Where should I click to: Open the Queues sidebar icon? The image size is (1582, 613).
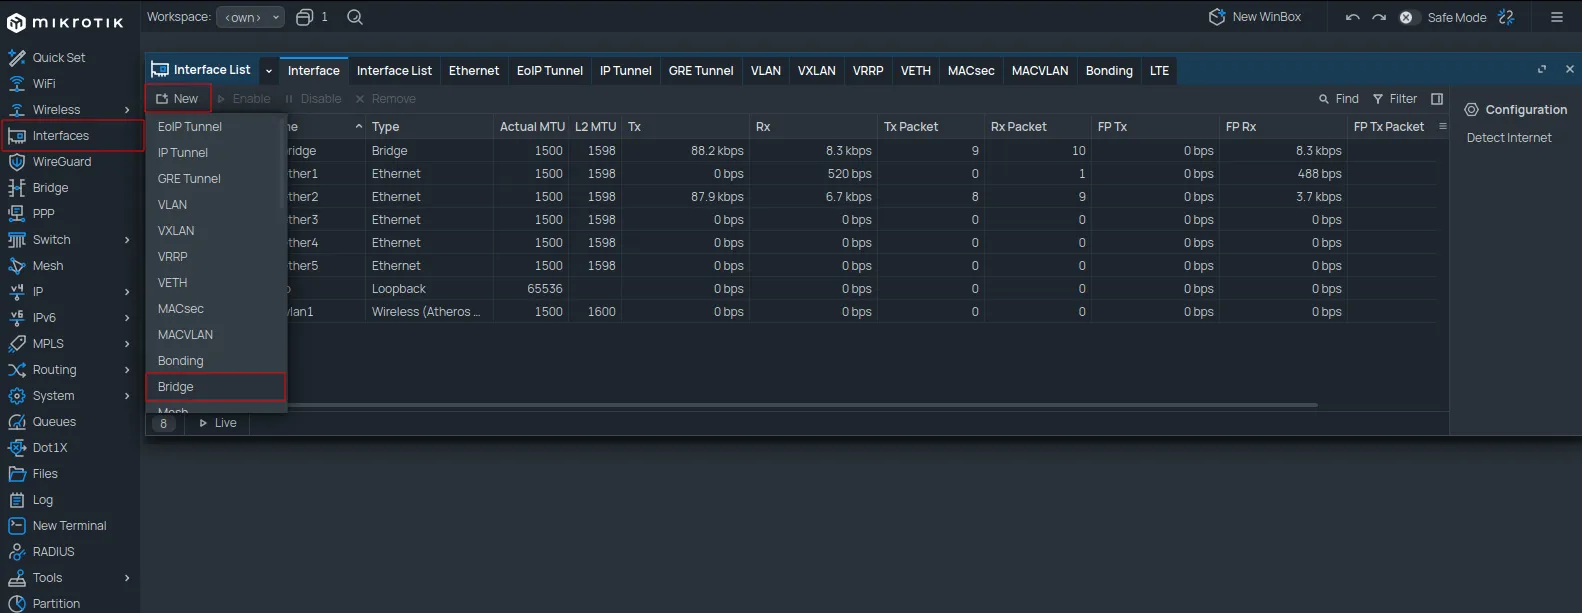click(17, 422)
